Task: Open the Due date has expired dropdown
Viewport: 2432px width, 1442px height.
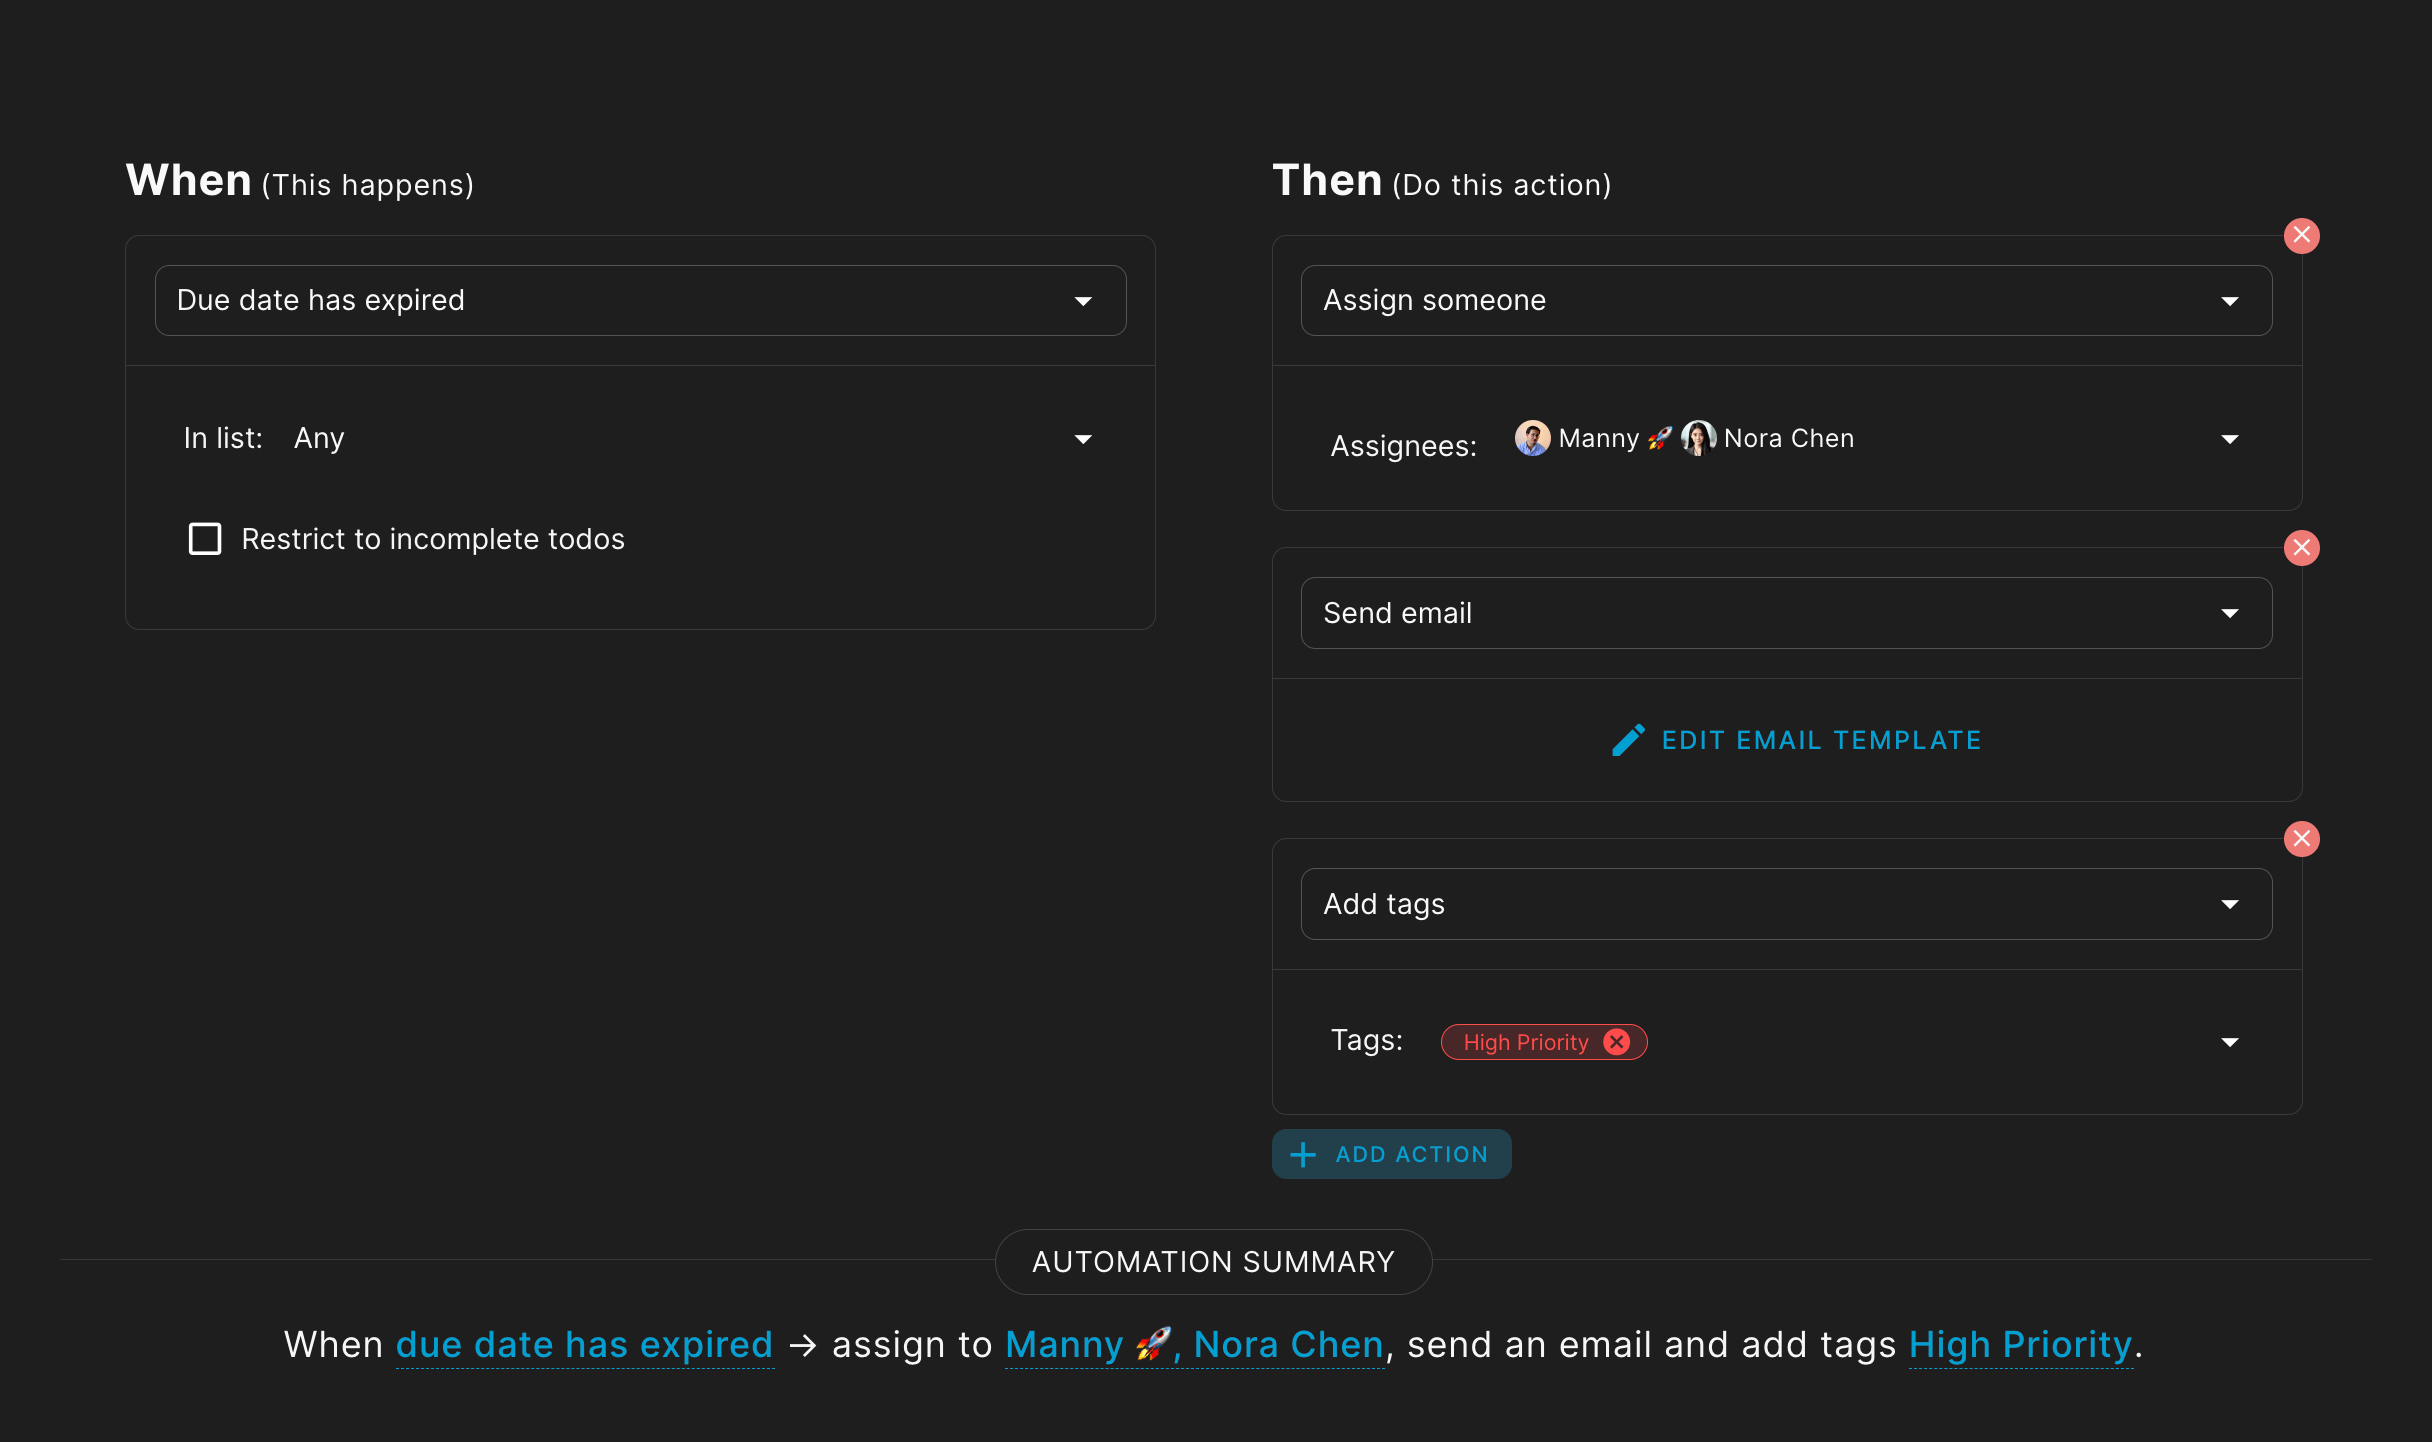Action: click(x=640, y=300)
